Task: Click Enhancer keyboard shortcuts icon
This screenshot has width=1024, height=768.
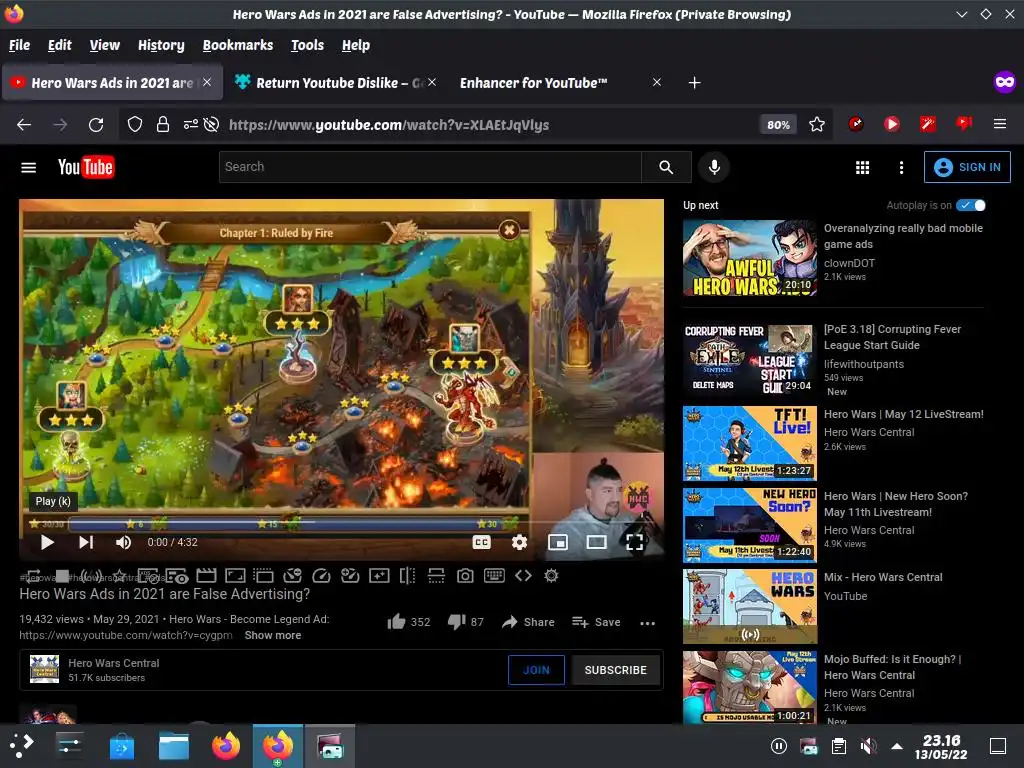Action: pyautogui.click(x=494, y=575)
